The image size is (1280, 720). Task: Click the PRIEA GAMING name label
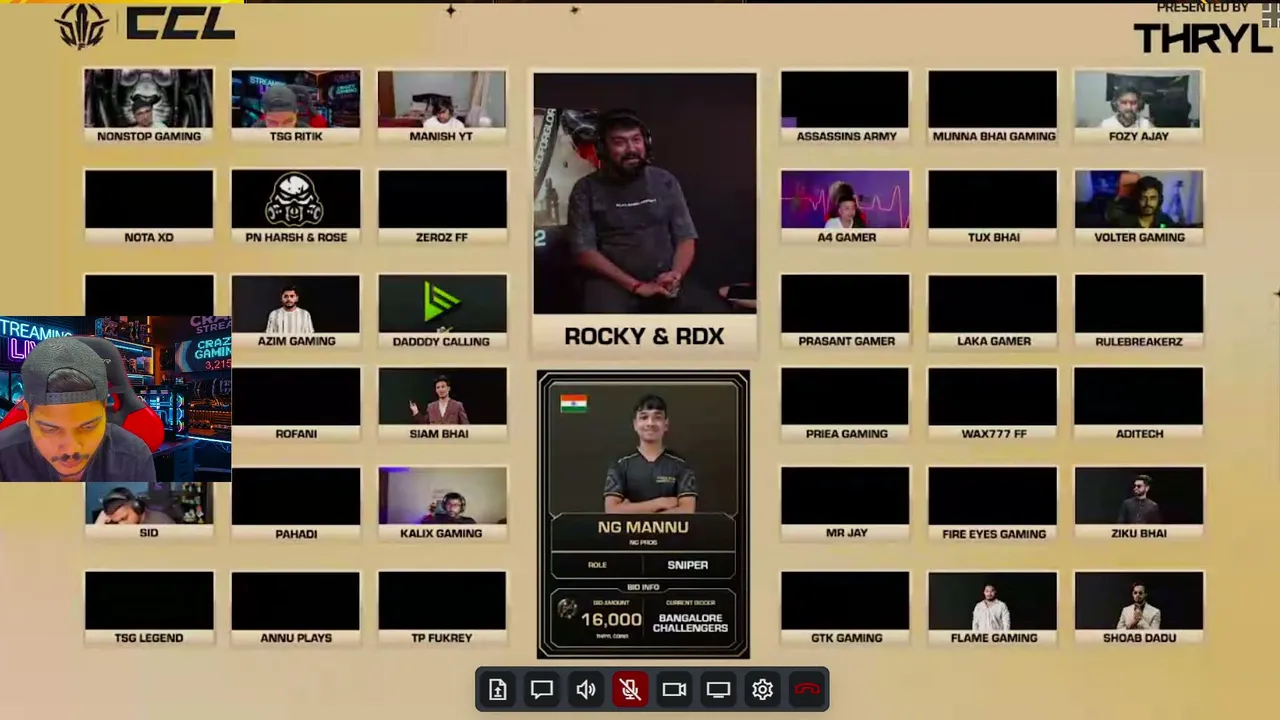(846, 433)
